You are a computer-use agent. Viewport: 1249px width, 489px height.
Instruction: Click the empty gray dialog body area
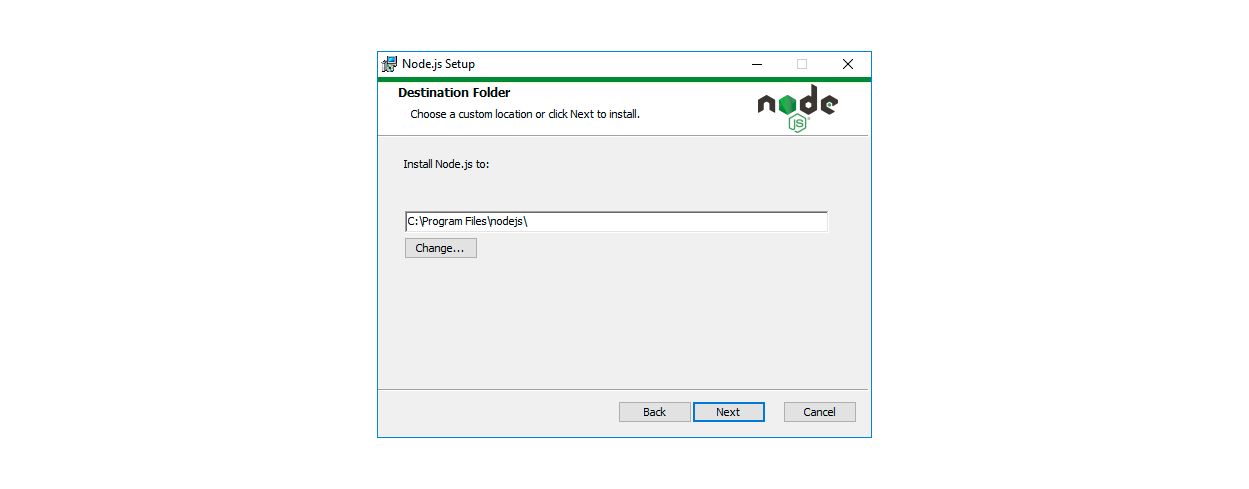(x=624, y=320)
